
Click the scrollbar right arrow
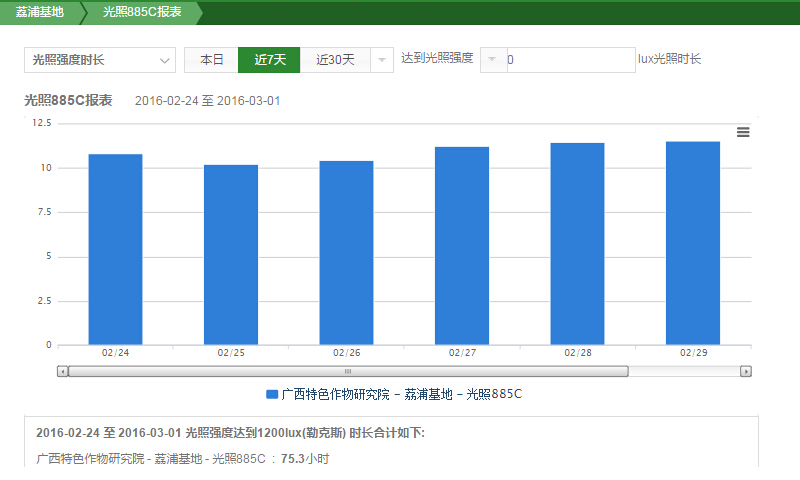(745, 371)
